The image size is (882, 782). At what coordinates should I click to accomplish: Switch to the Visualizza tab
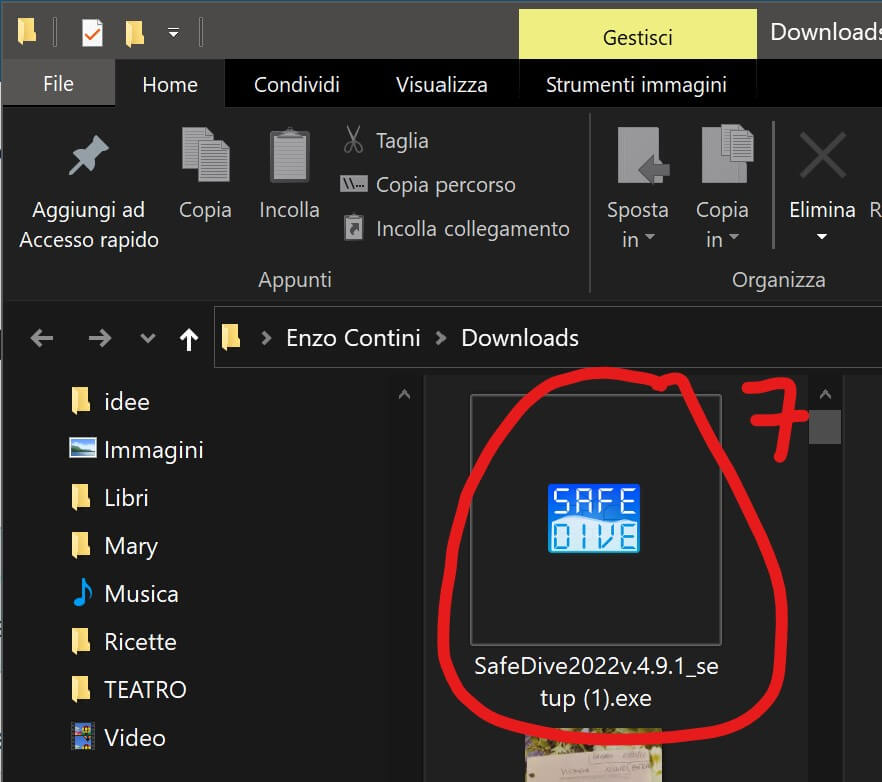click(441, 85)
